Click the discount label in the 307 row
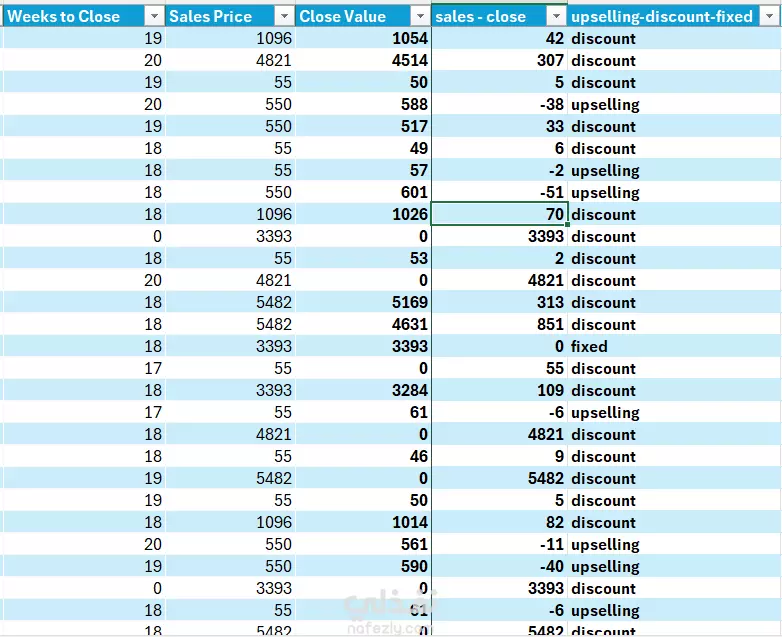 tap(603, 60)
